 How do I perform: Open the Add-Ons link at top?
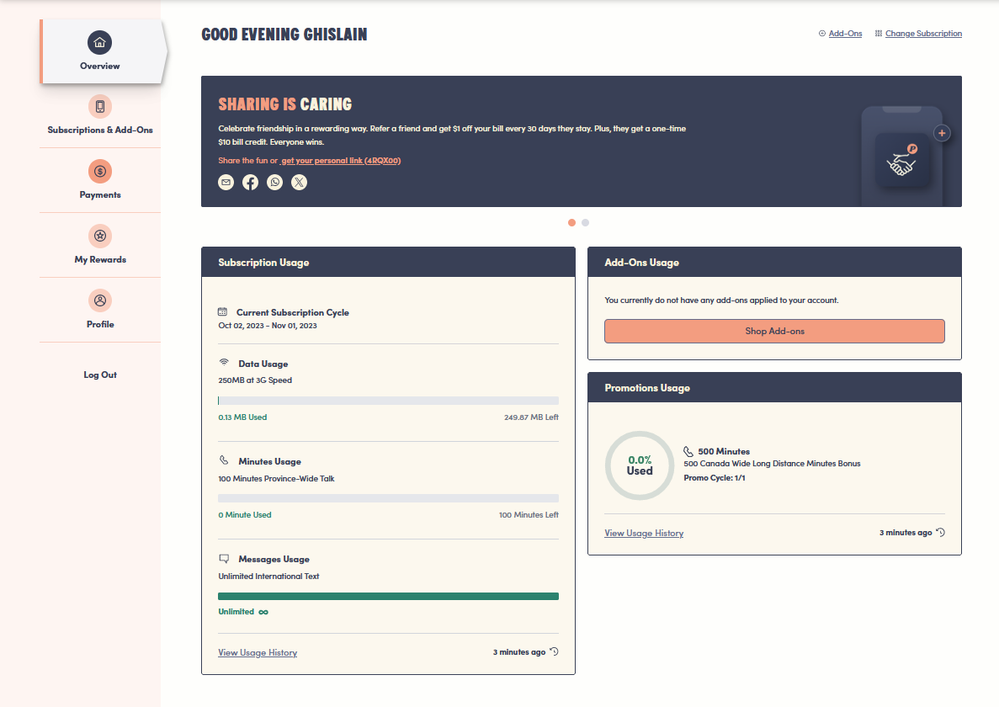coord(844,34)
